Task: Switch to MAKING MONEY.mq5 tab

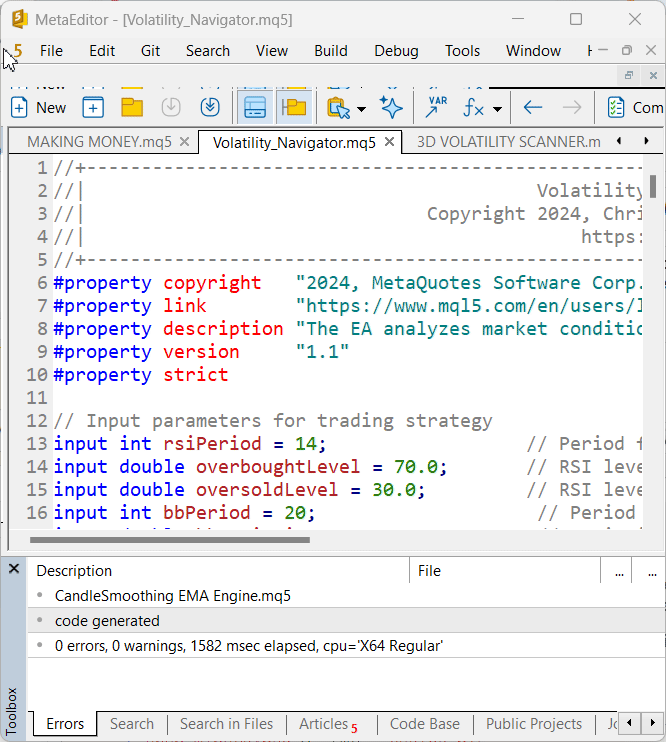Action: pyautogui.click(x=99, y=142)
